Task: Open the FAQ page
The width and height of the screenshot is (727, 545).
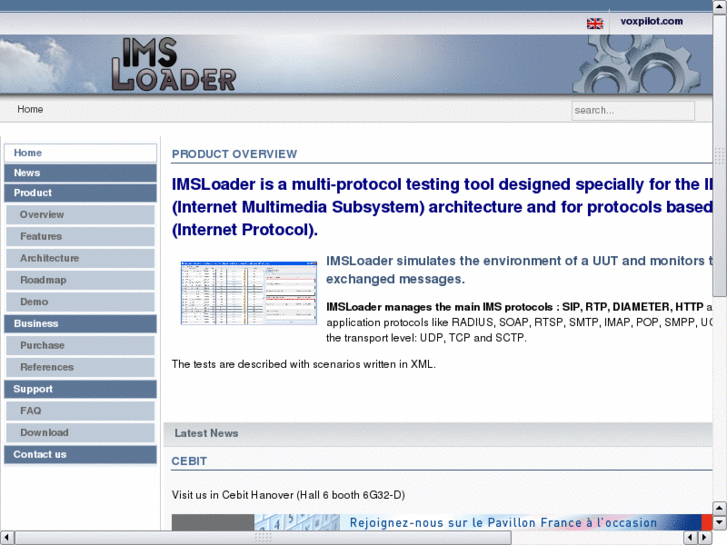Action: [x=80, y=410]
